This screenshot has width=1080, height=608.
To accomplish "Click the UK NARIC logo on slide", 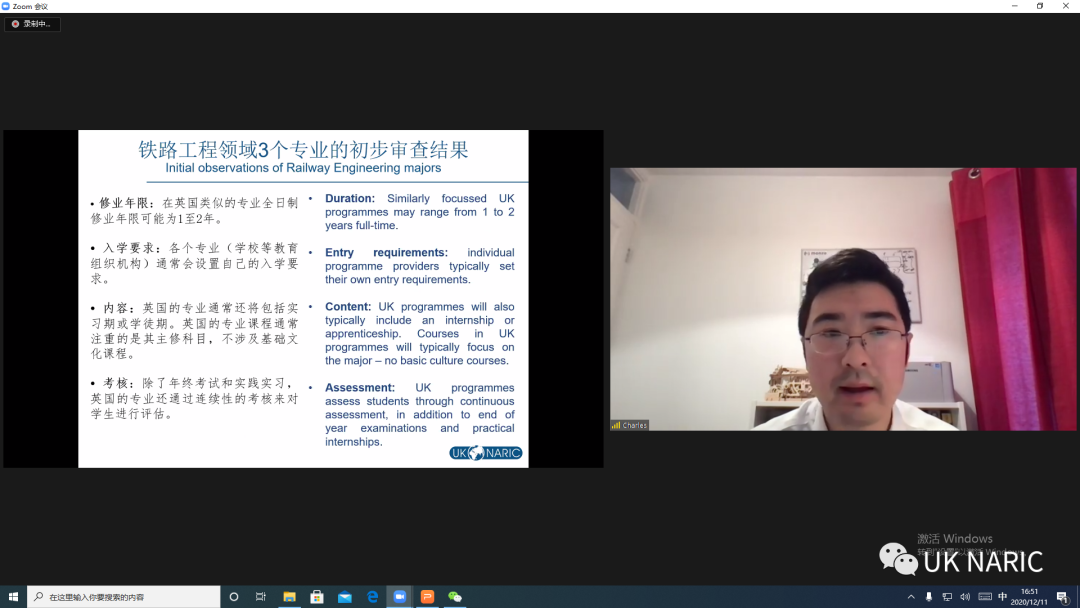I will click(x=486, y=453).
